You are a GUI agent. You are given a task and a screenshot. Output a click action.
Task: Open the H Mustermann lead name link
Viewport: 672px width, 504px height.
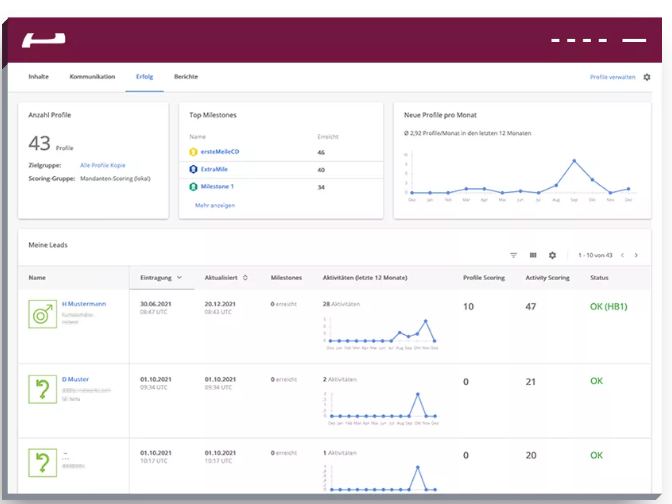[x=84, y=303]
